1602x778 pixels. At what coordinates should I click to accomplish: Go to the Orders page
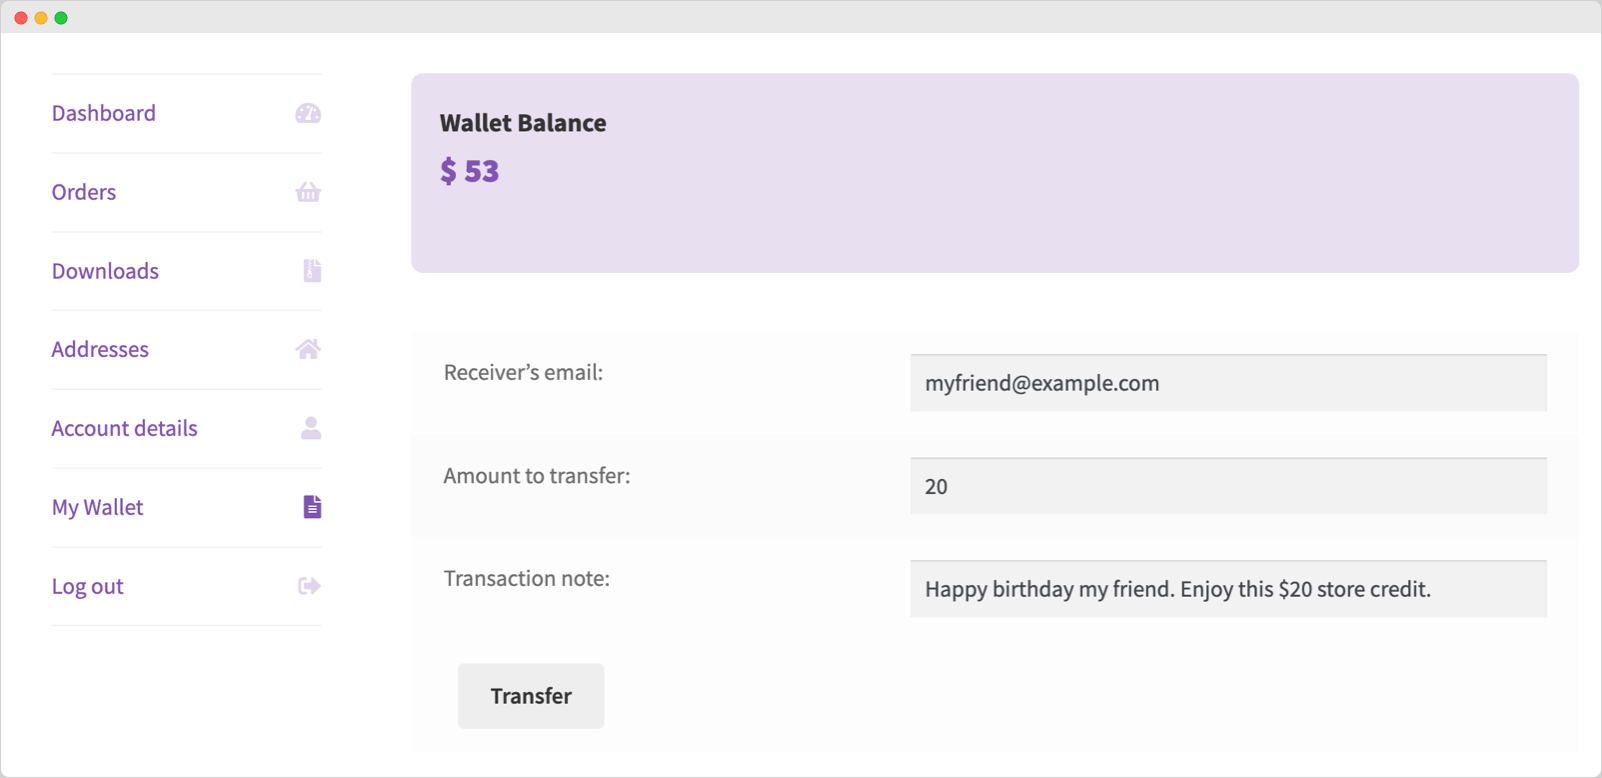[84, 192]
